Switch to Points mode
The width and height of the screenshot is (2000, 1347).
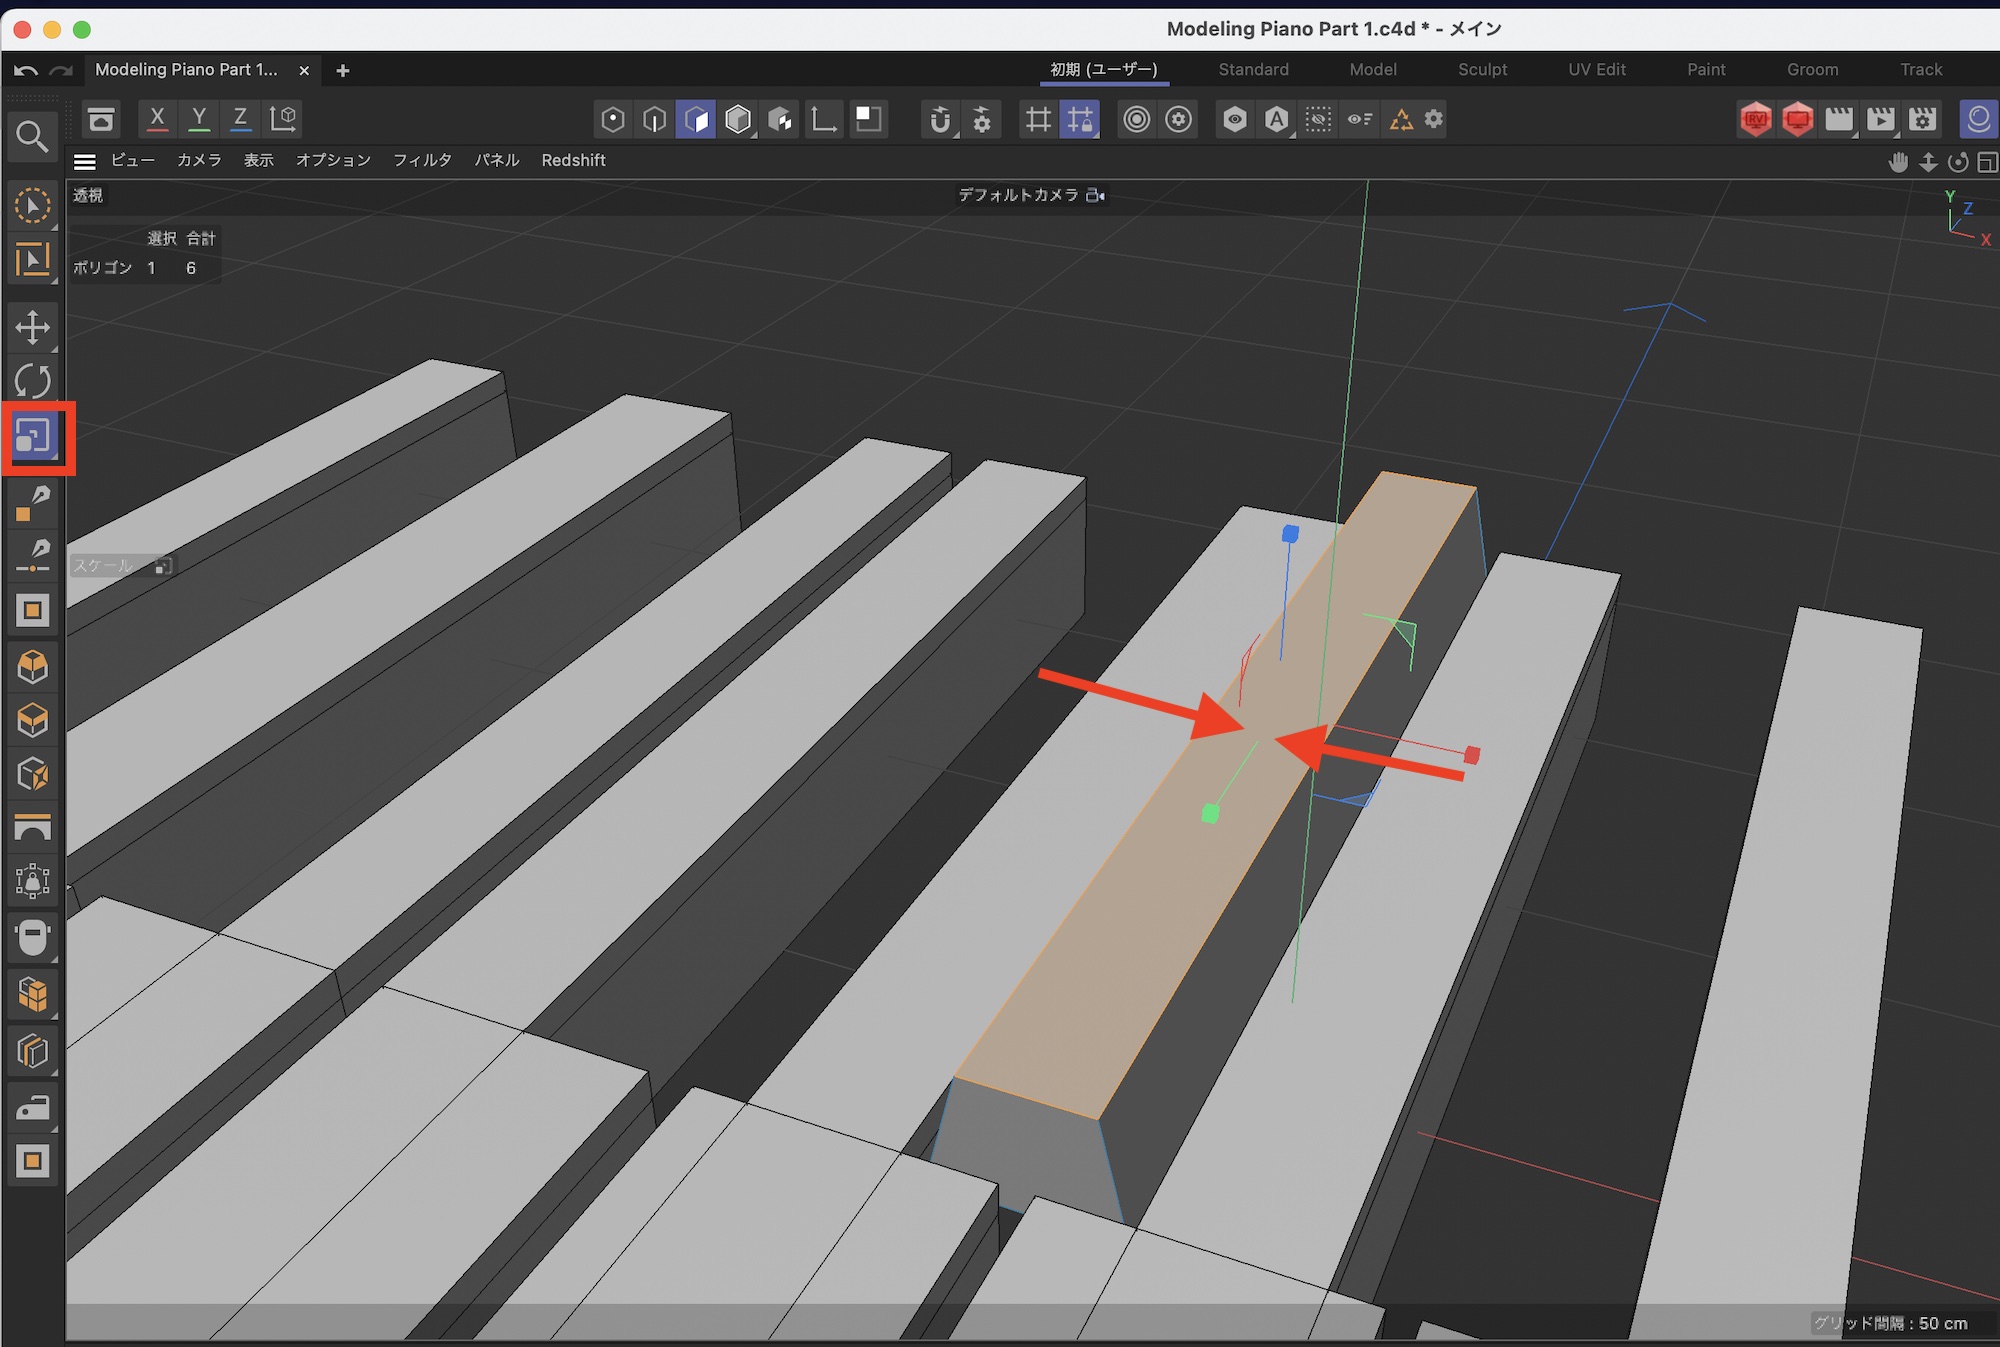click(x=613, y=120)
